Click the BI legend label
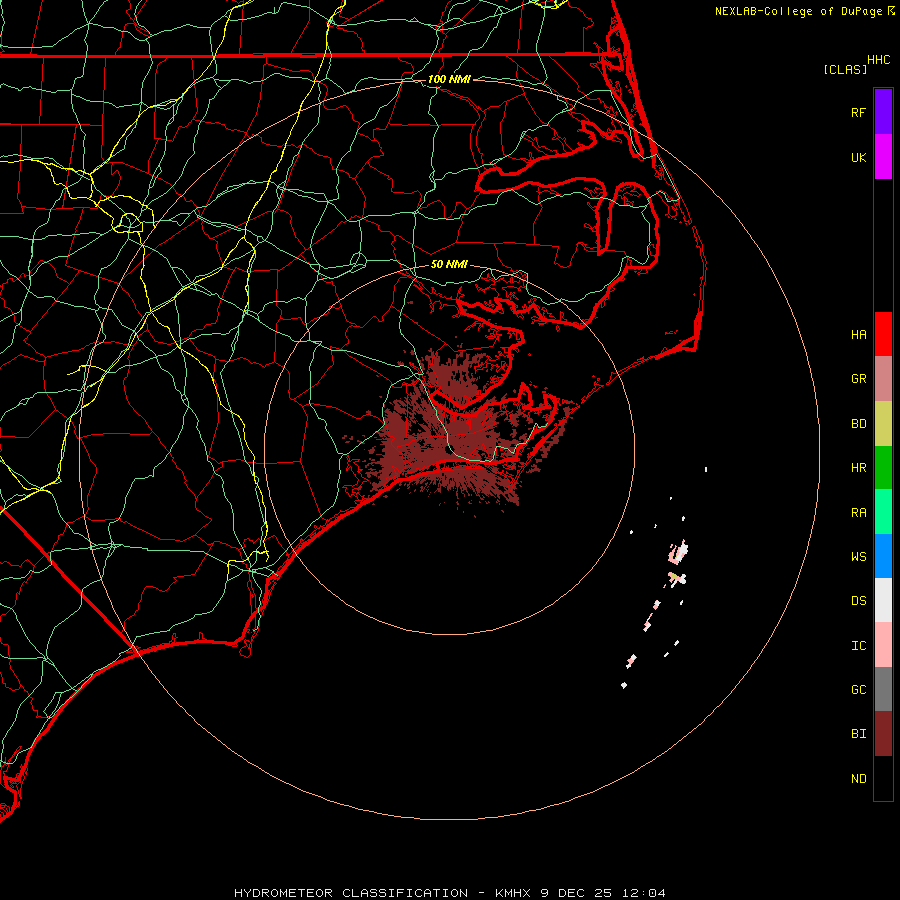Screen dimensions: 900x900 [858, 734]
